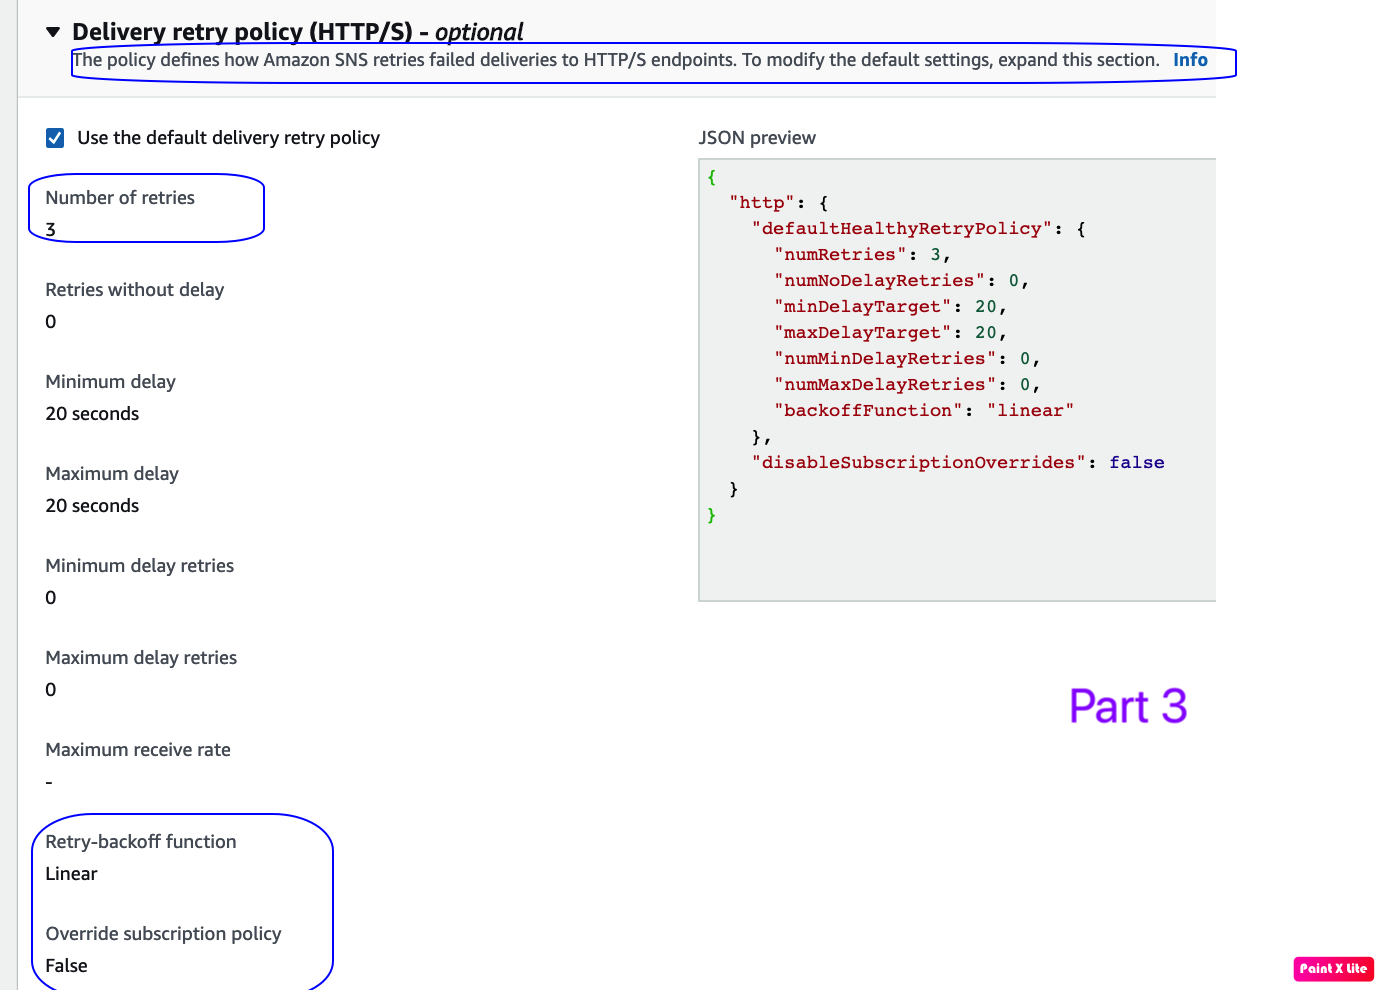Toggle the default delivery retry policy checkbox
1384x990 pixels.
pyautogui.click(x=55, y=138)
